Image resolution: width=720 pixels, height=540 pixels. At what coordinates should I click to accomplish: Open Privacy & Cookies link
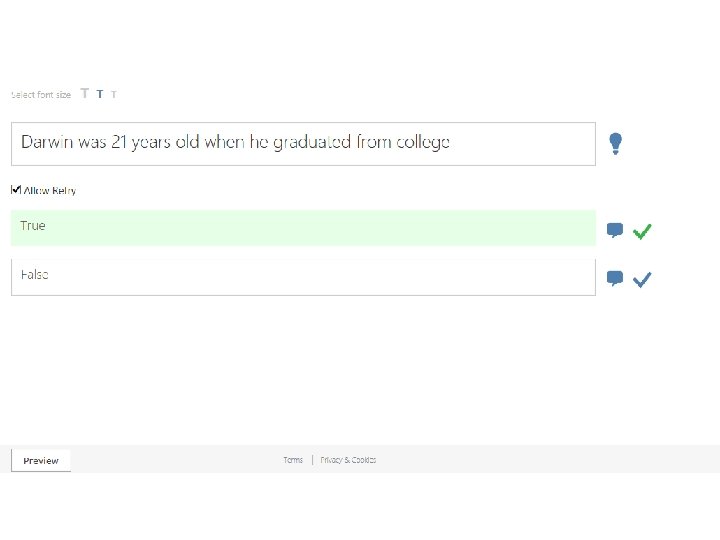point(348,460)
